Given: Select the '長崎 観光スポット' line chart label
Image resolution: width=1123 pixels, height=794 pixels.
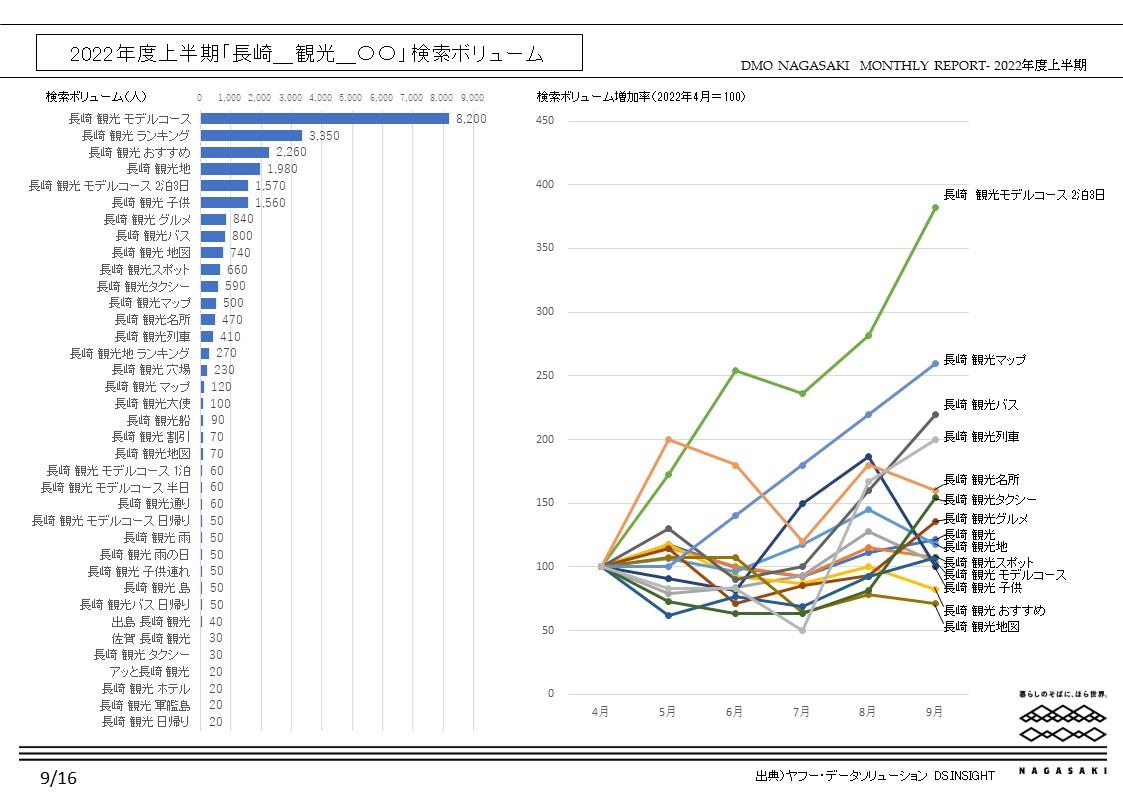Looking at the screenshot, I should point(988,563).
